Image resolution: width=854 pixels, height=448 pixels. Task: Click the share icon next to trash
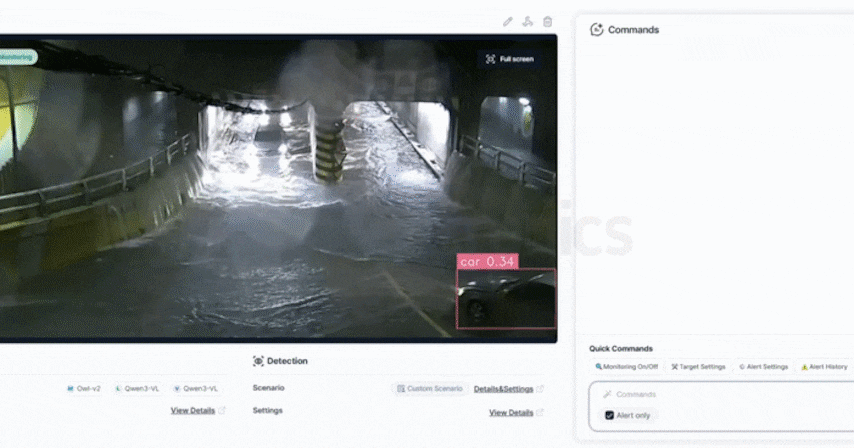tap(528, 21)
